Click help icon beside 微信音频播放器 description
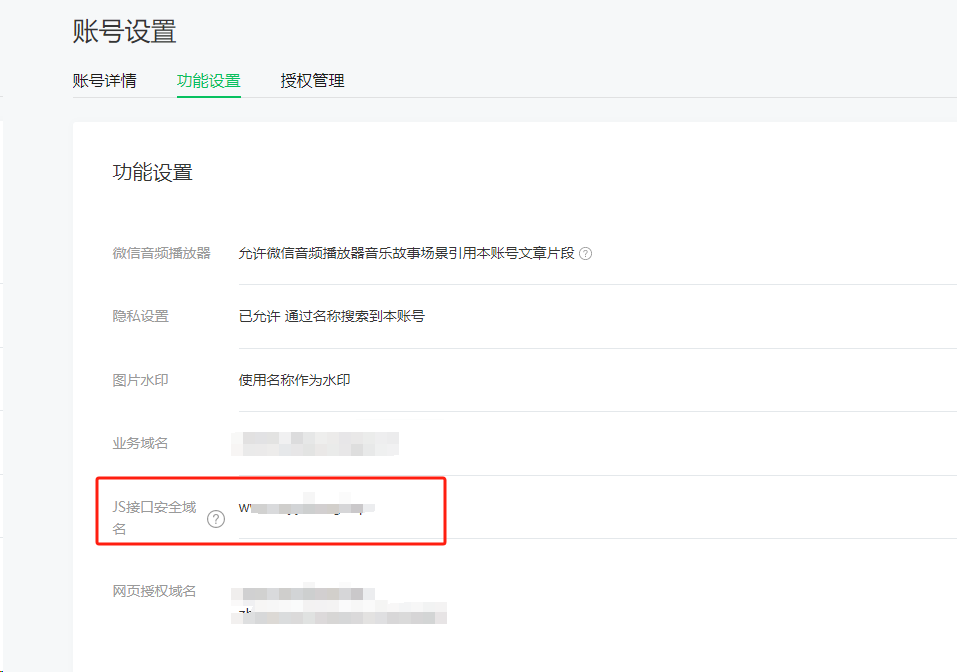Screen dimensions: 957x672 click(x=586, y=254)
